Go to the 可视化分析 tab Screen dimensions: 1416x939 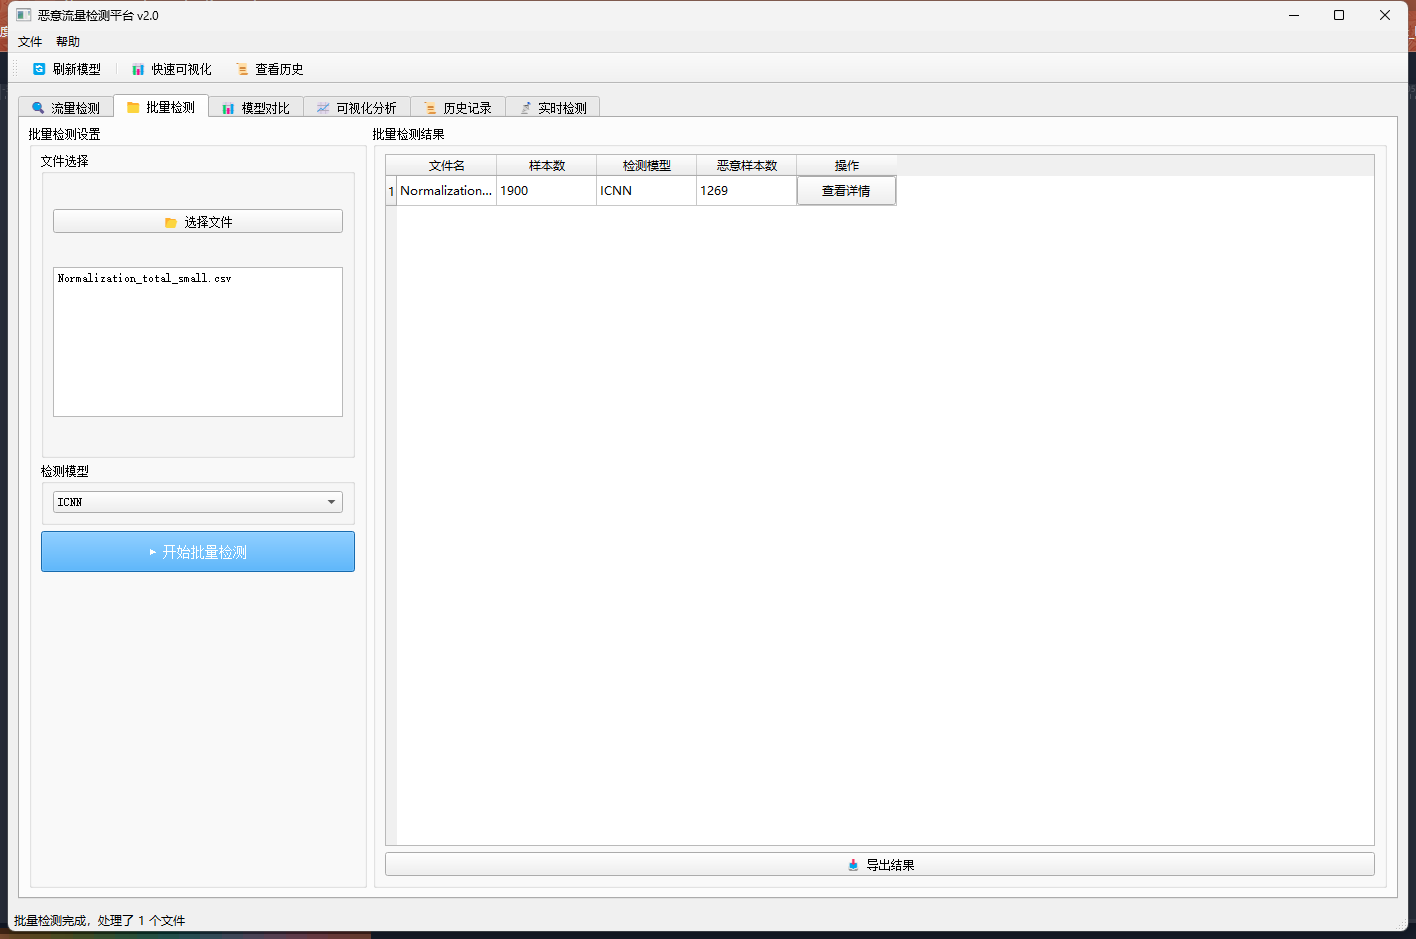[x=357, y=108]
